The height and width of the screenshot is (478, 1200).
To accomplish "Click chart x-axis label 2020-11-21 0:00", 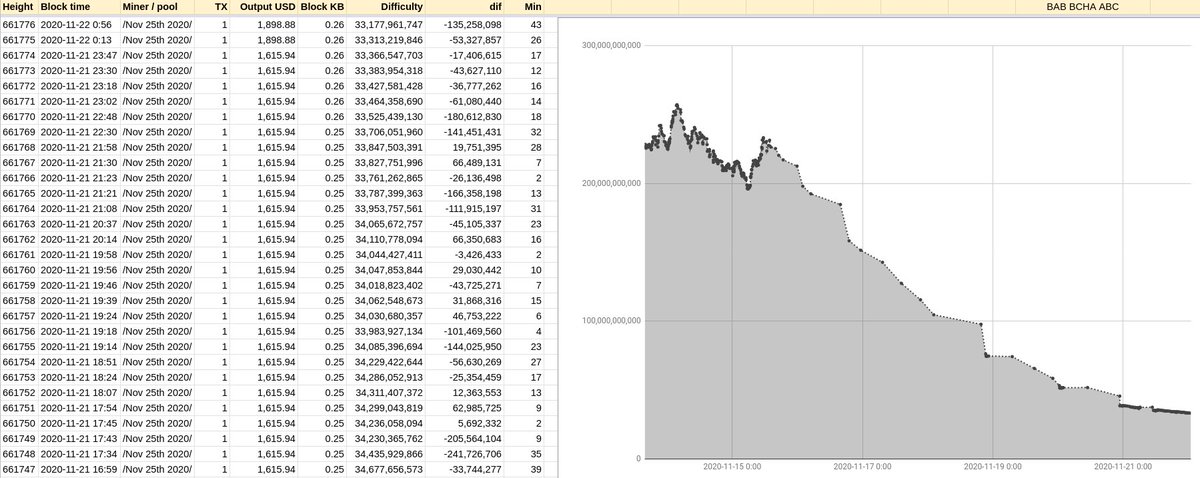I will click(x=1123, y=466).
